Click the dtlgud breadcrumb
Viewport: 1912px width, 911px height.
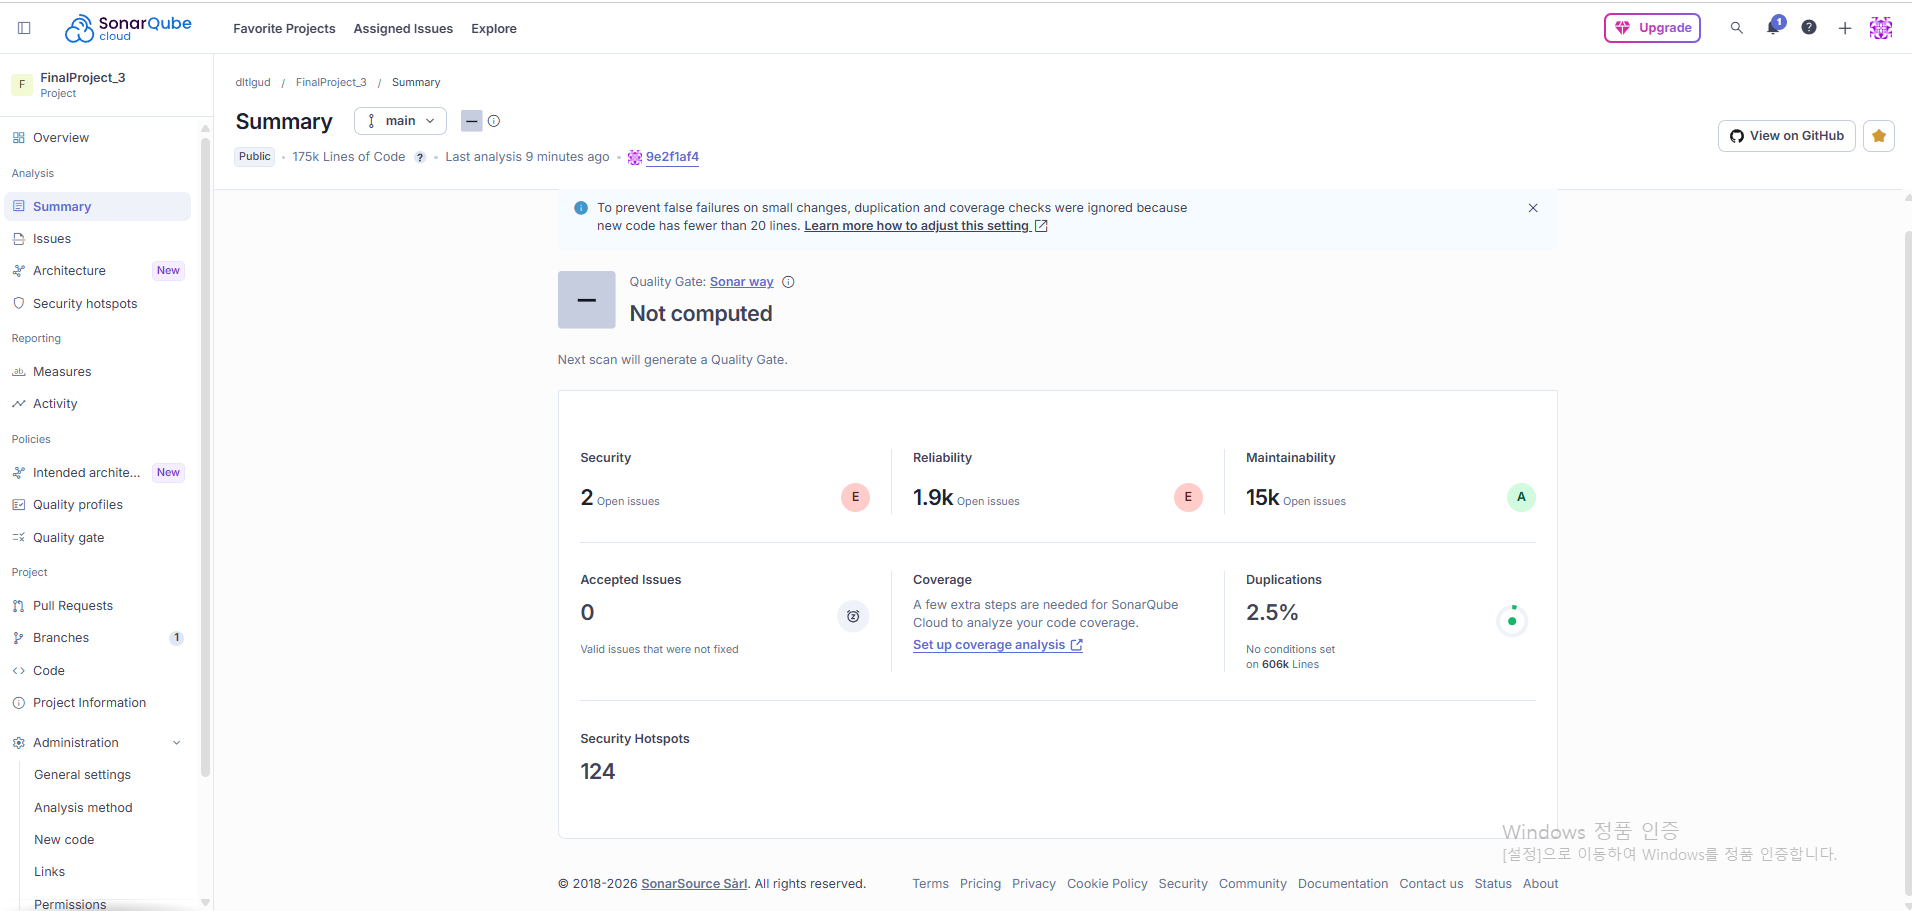tap(253, 83)
